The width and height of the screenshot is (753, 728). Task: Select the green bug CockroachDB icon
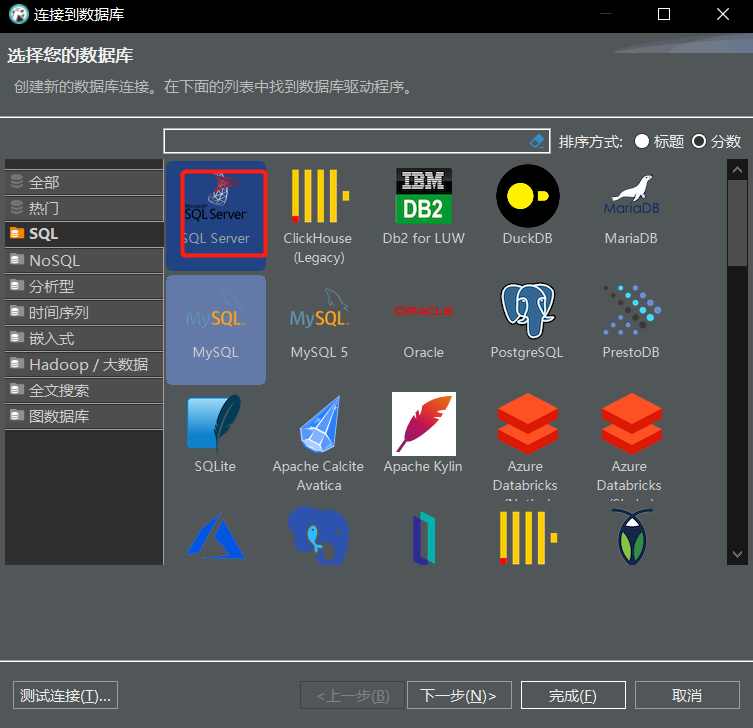click(x=632, y=536)
